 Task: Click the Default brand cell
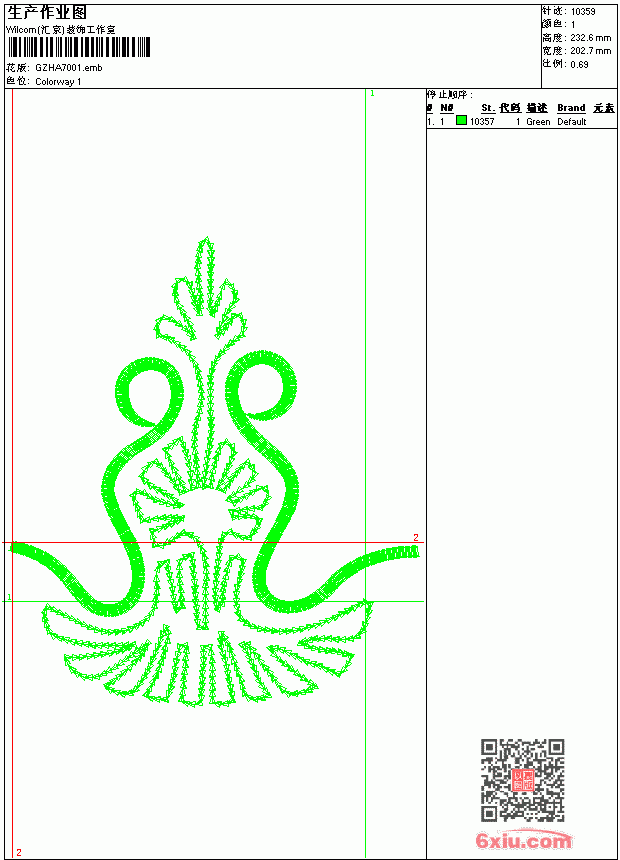(572, 122)
